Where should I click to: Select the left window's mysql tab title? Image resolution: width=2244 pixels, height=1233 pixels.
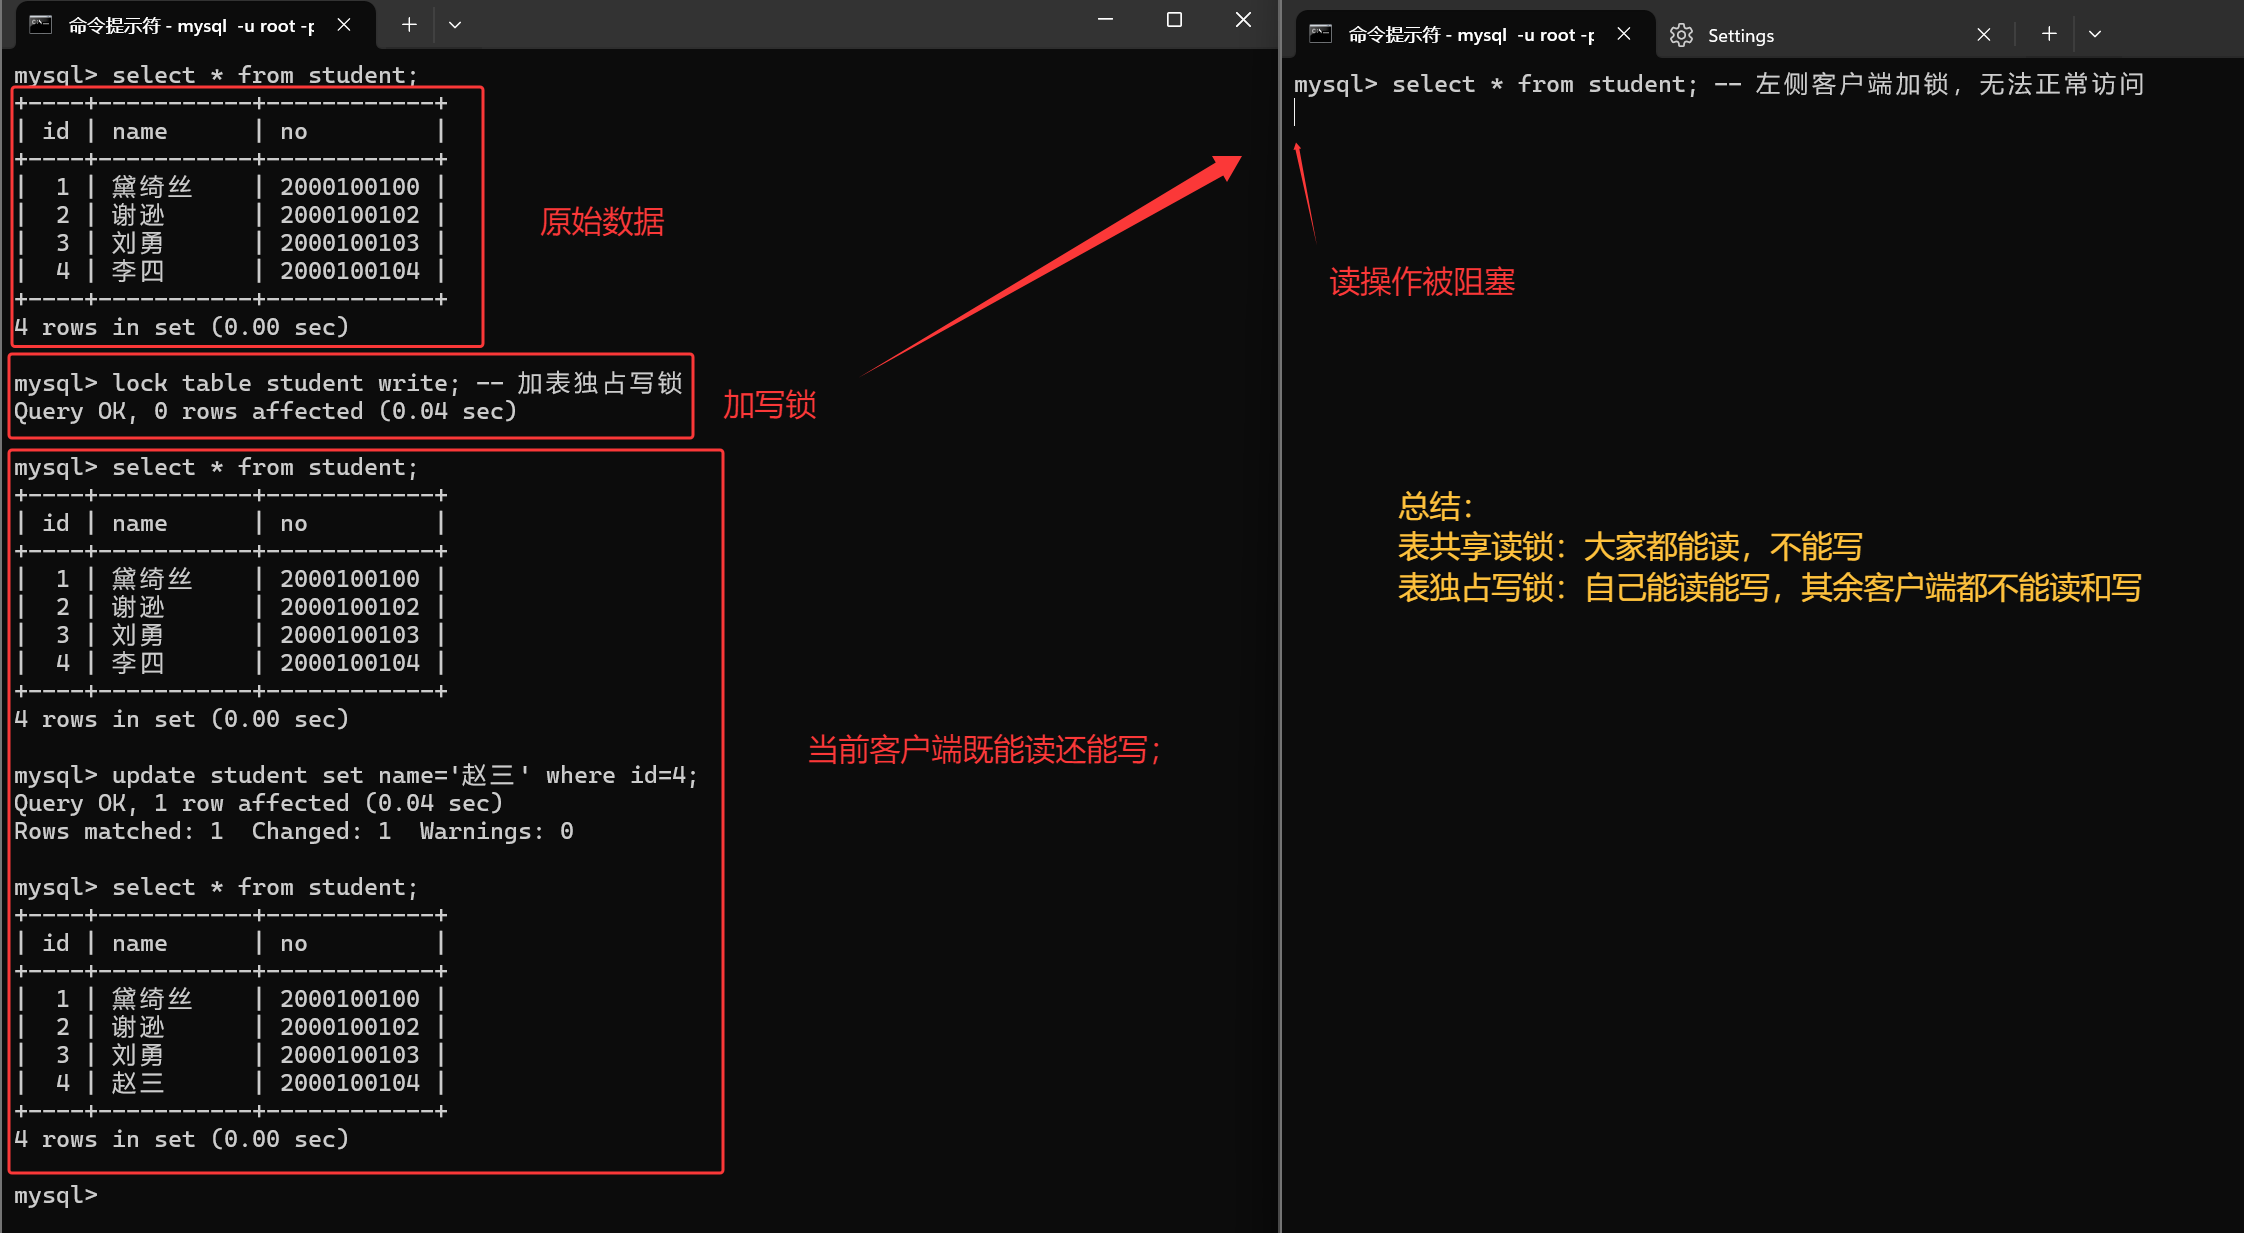(190, 26)
